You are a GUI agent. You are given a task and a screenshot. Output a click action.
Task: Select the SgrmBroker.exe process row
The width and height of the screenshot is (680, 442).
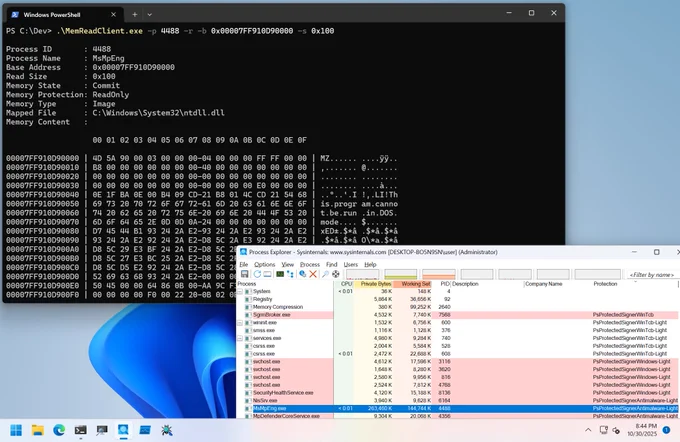coord(272,315)
